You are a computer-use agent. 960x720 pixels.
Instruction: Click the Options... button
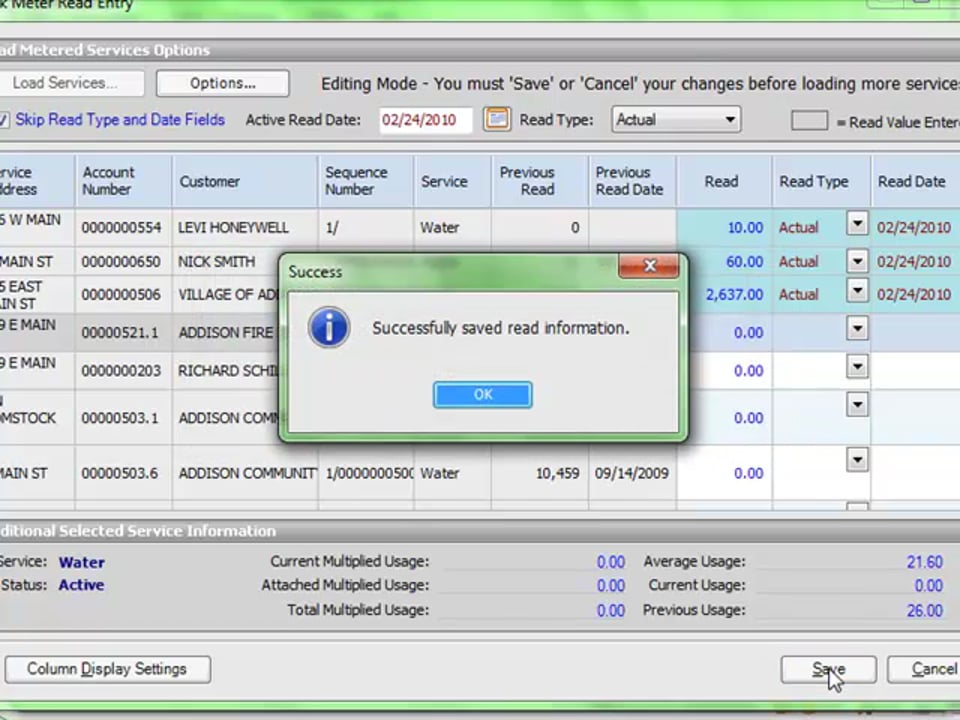pyautogui.click(x=222, y=83)
